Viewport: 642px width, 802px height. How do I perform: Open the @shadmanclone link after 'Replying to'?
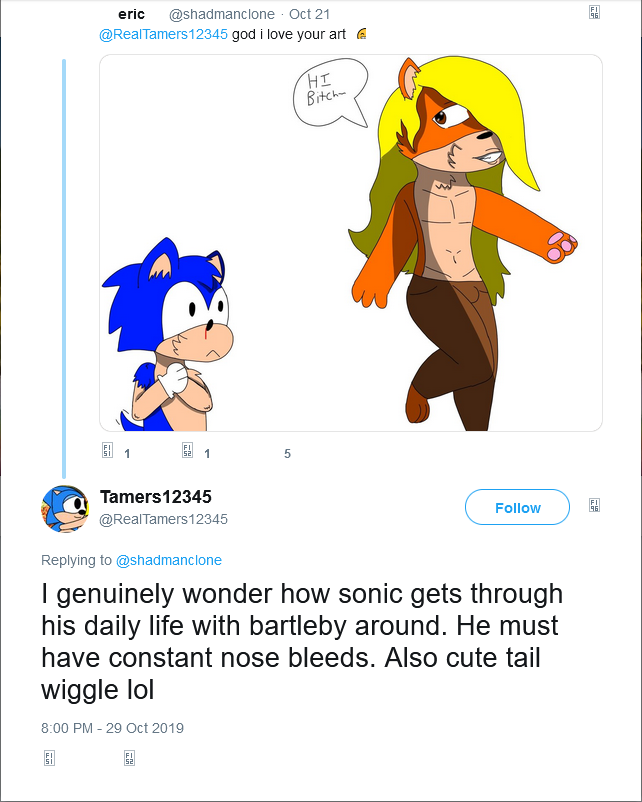pos(169,560)
